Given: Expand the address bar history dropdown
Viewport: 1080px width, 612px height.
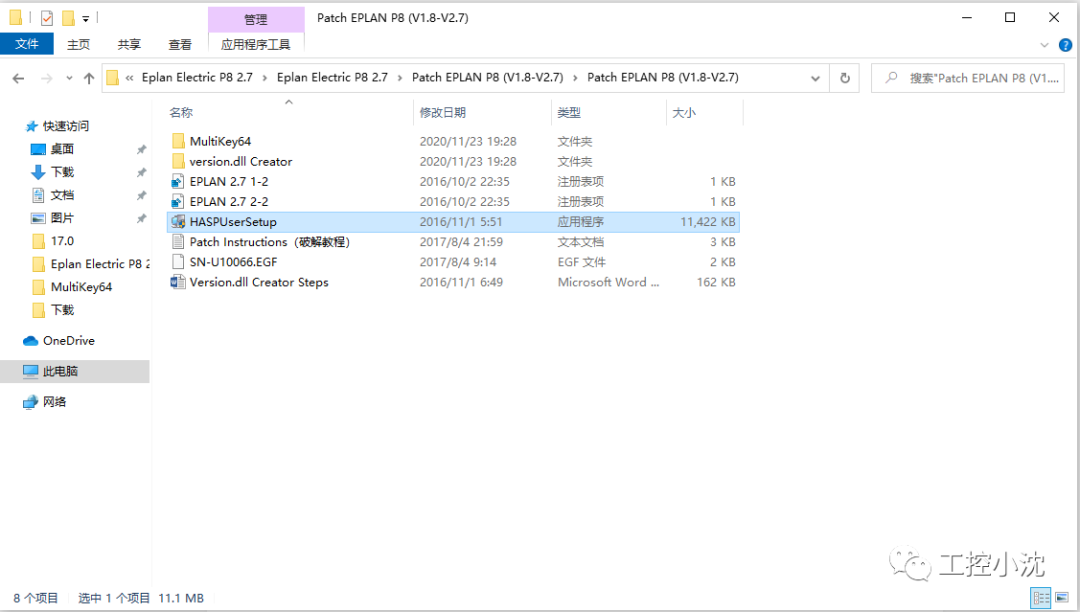Looking at the screenshot, I should tap(815, 78).
